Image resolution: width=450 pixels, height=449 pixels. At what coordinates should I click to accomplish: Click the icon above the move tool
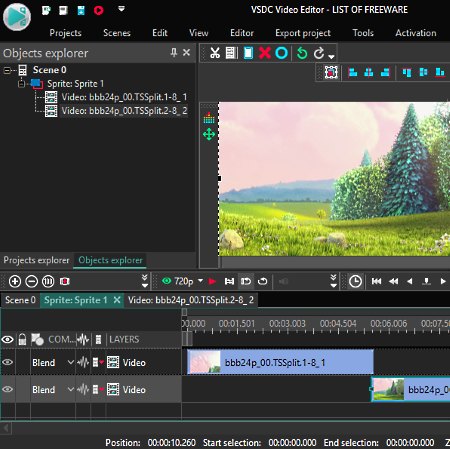tap(209, 118)
